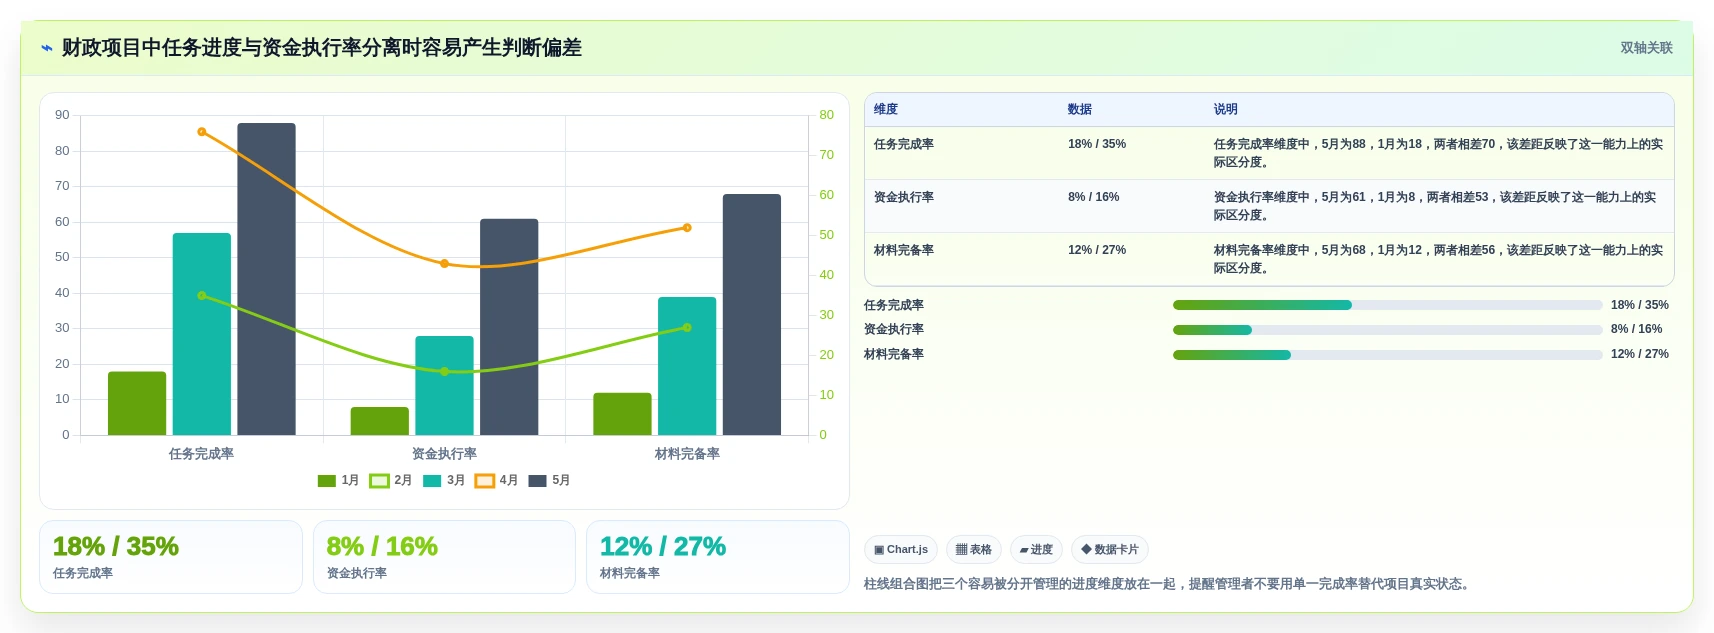Click the 3月 bar in 任务完成率 group

pos(202,334)
